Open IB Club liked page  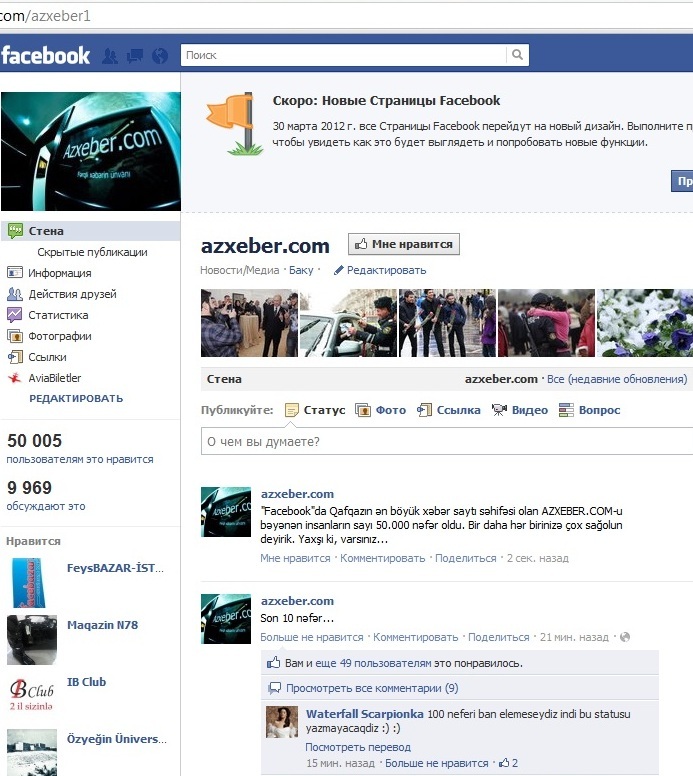click(x=87, y=682)
